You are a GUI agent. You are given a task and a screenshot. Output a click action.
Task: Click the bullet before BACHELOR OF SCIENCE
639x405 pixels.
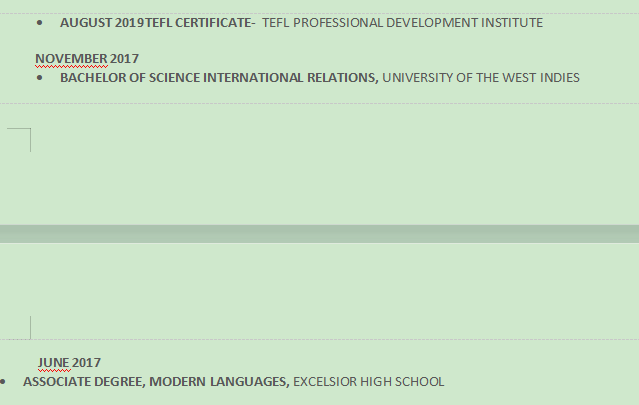(x=39, y=77)
